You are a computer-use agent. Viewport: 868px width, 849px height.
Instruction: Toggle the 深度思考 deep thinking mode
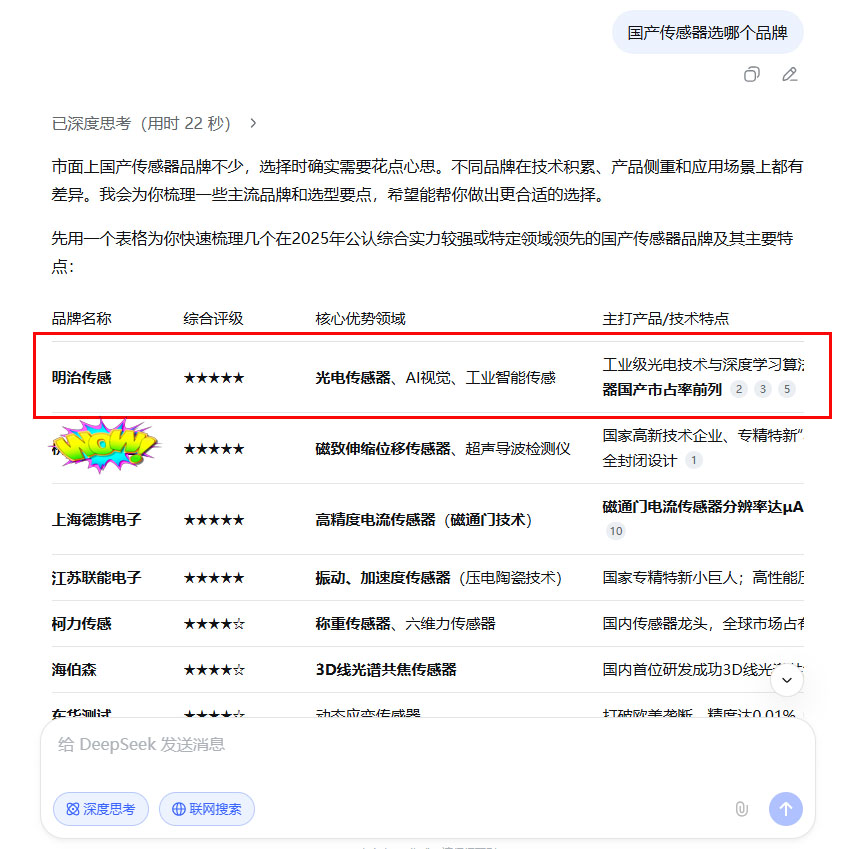pyautogui.click(x=100, y=809)
